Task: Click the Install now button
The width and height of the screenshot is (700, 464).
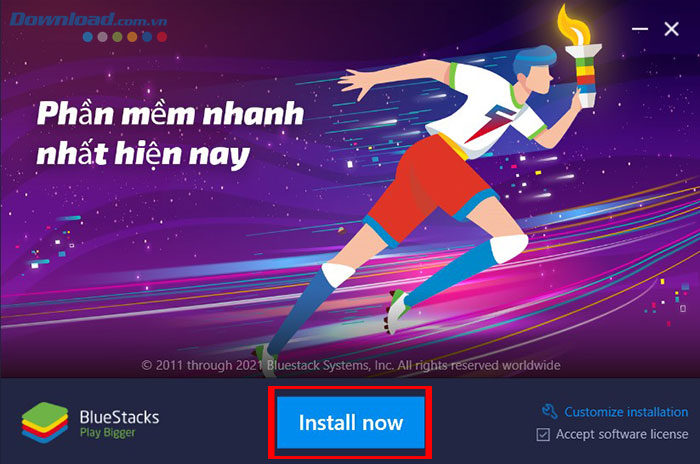Action: click(350, 422)
